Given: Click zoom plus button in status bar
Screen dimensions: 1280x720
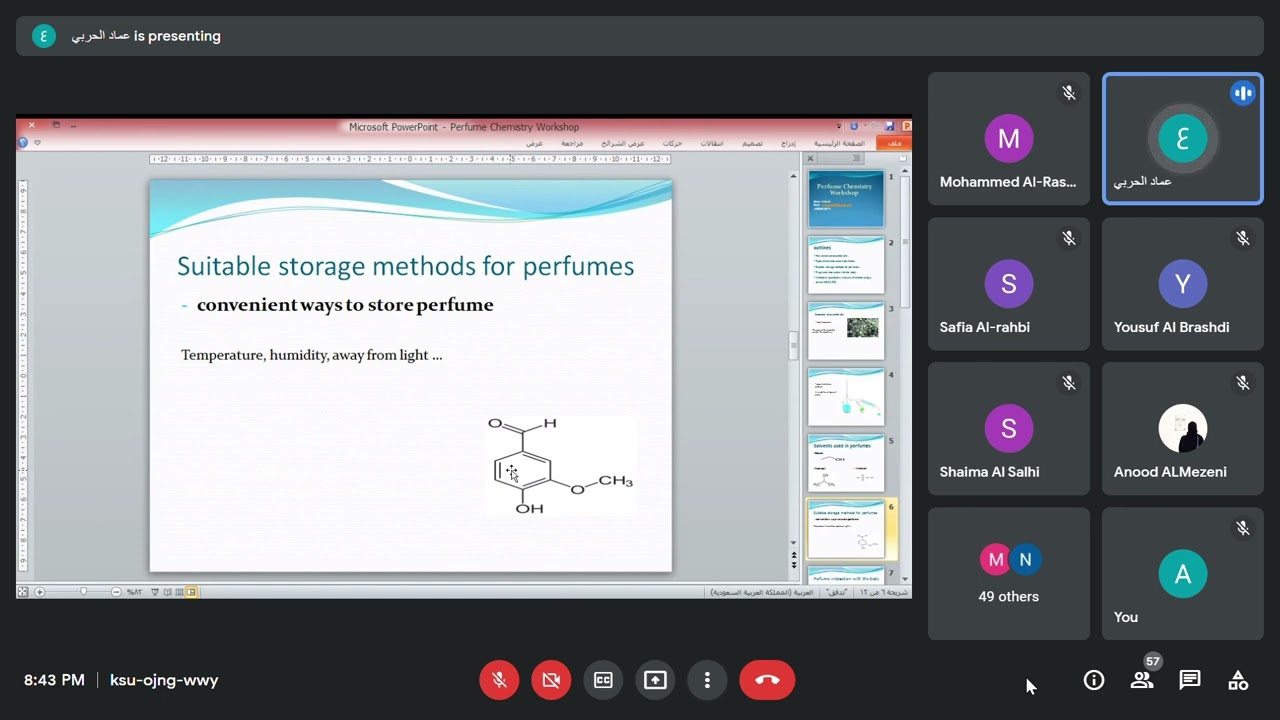Looking at the screenshot, I should pos(40,592).
